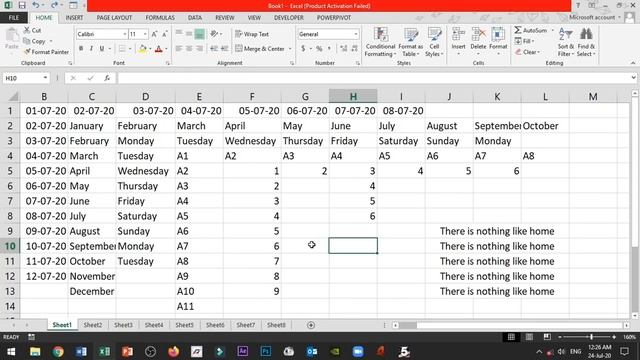Click the Increase Decimal icon

[344, 49]
